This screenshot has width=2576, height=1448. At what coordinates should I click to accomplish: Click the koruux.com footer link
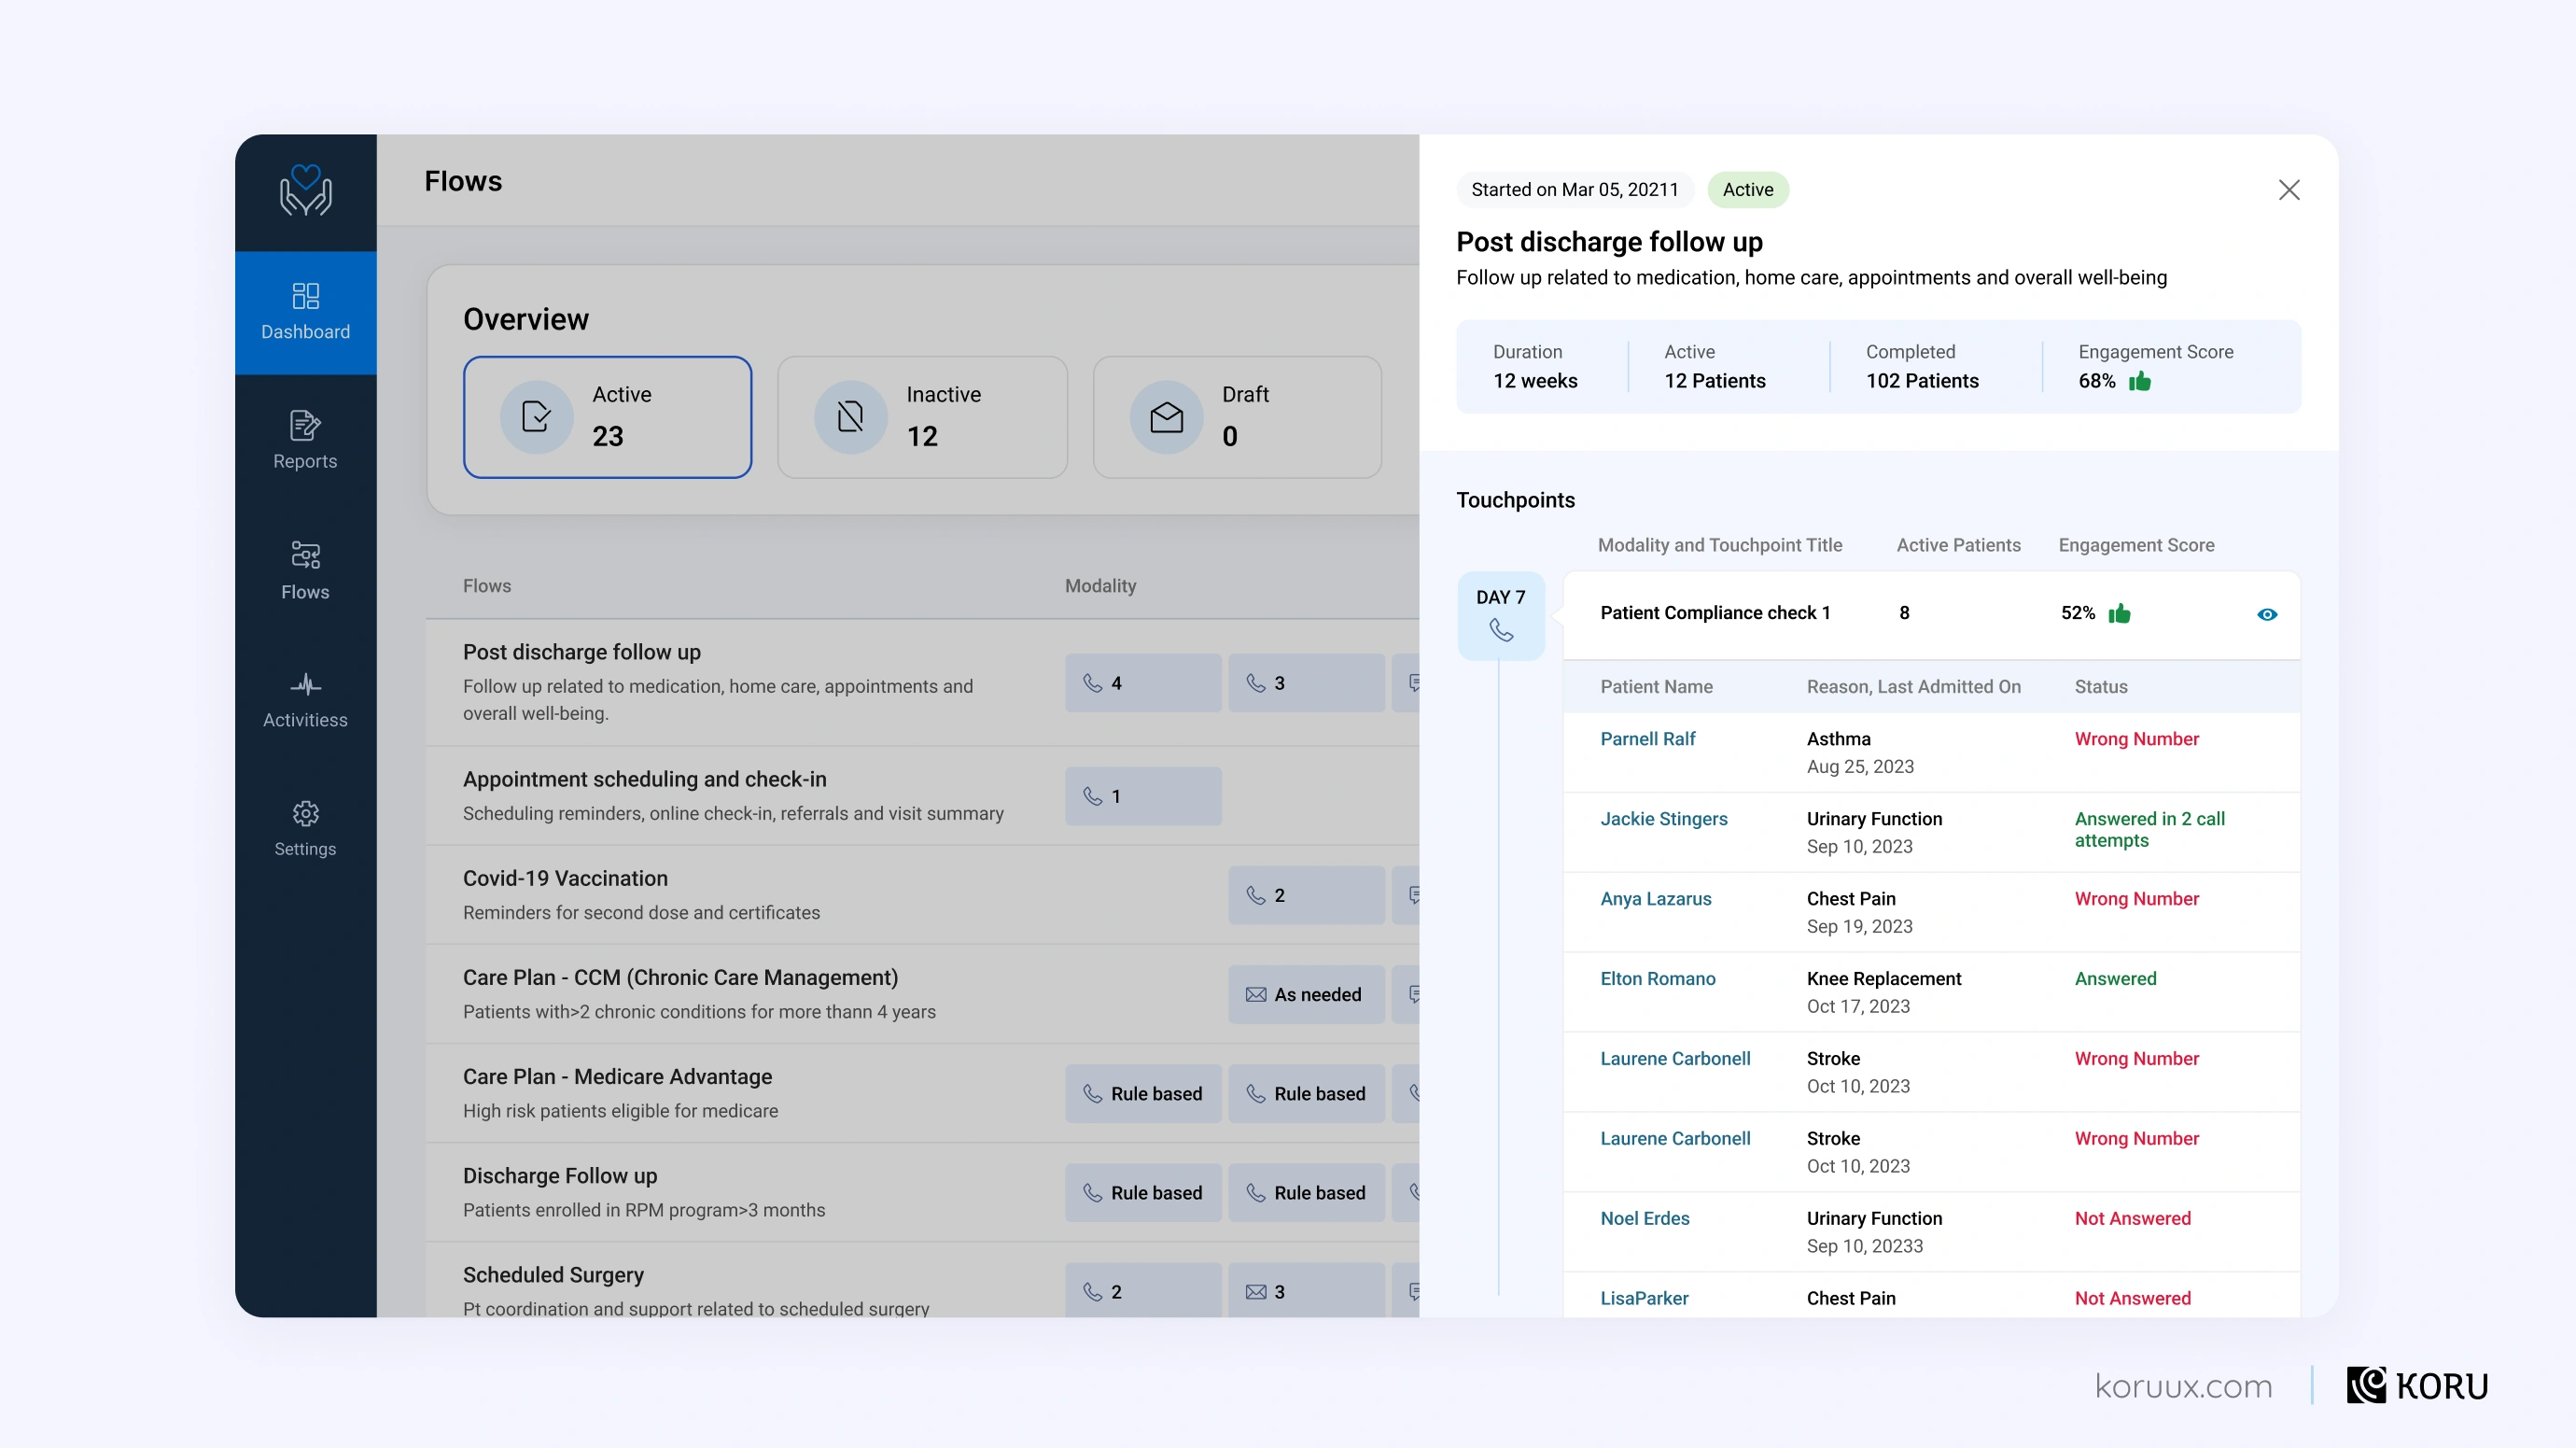pyautogui.click(x=2183, y=1386)
